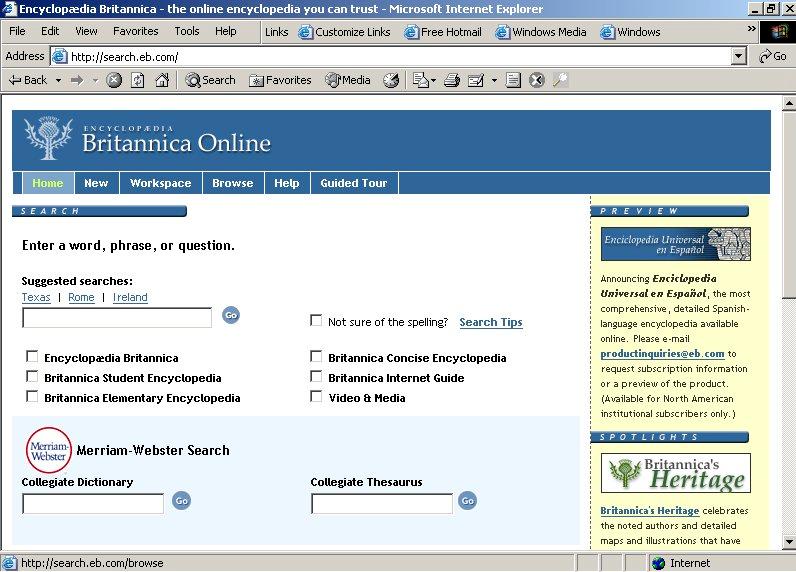Screen dimensions: 796x572
Task: Open the Mail button dropdown arrow
Action: tap(433, 80)
